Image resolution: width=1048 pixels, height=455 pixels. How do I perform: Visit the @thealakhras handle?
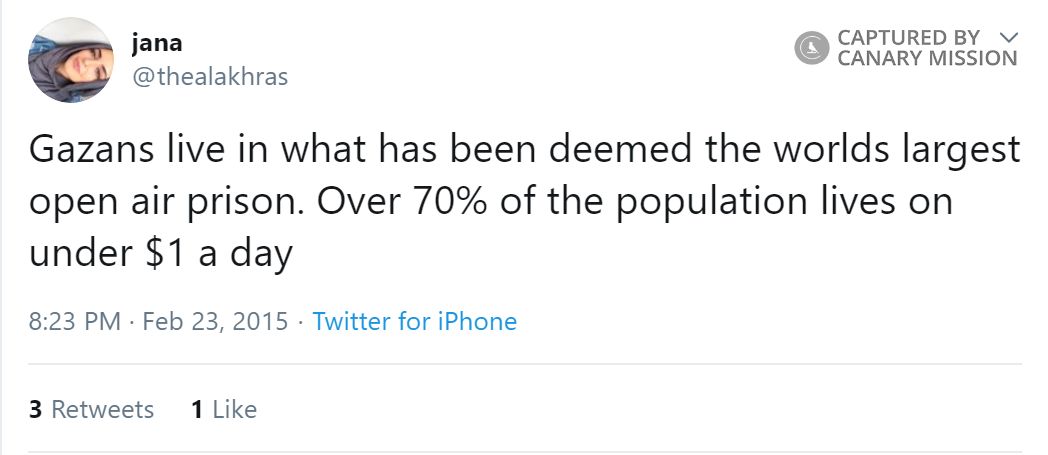click(x=209, y=77)
